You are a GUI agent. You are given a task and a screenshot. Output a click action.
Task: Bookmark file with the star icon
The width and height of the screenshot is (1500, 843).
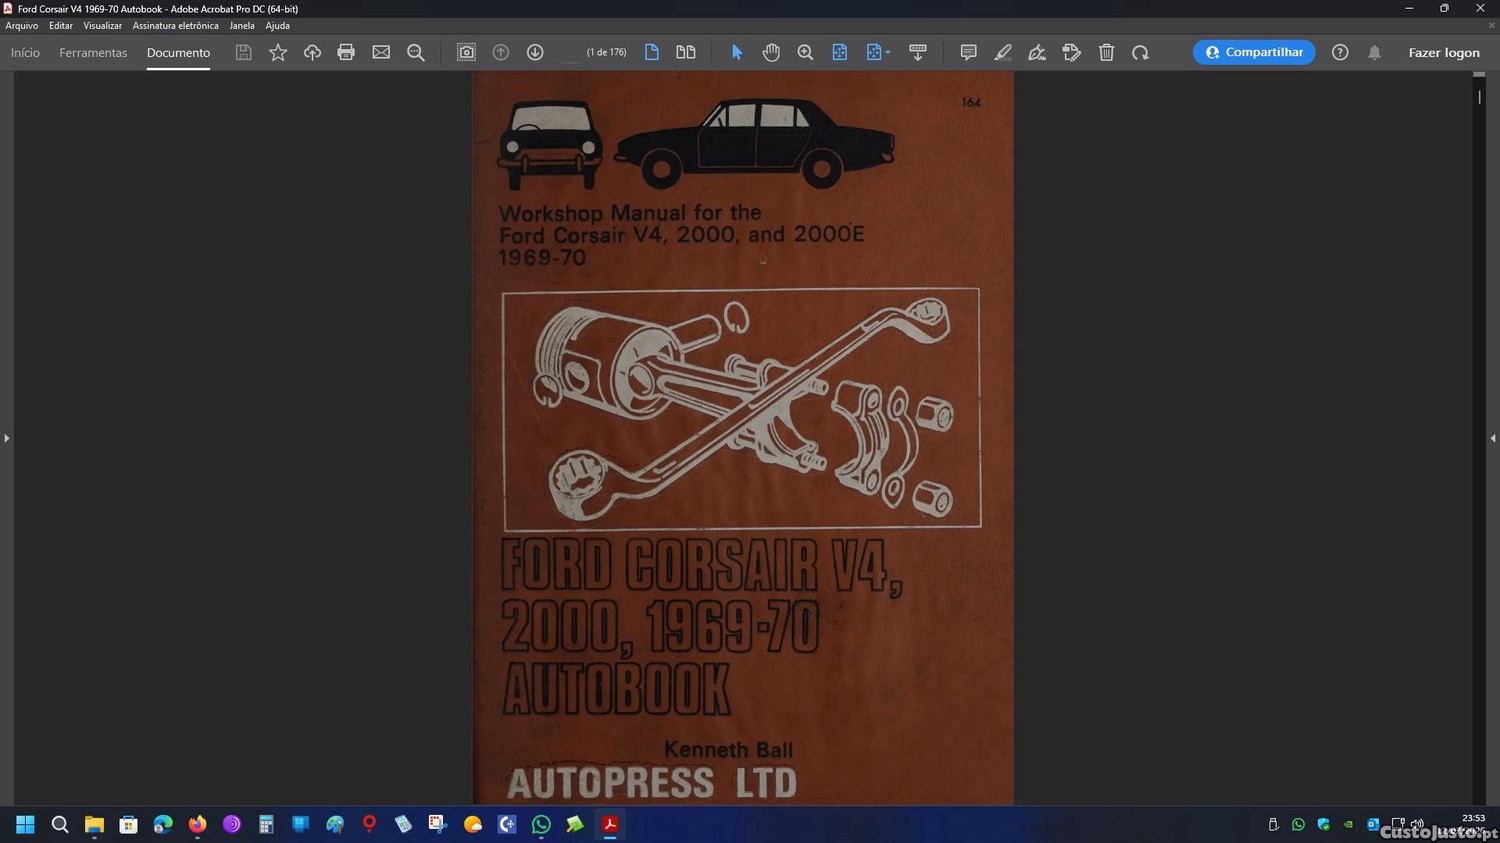(x=278, y=53)
